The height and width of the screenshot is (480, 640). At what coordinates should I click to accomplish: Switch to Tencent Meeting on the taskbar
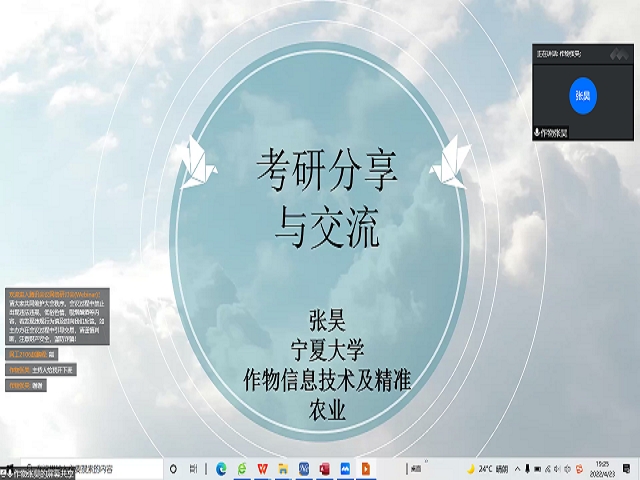345,469
